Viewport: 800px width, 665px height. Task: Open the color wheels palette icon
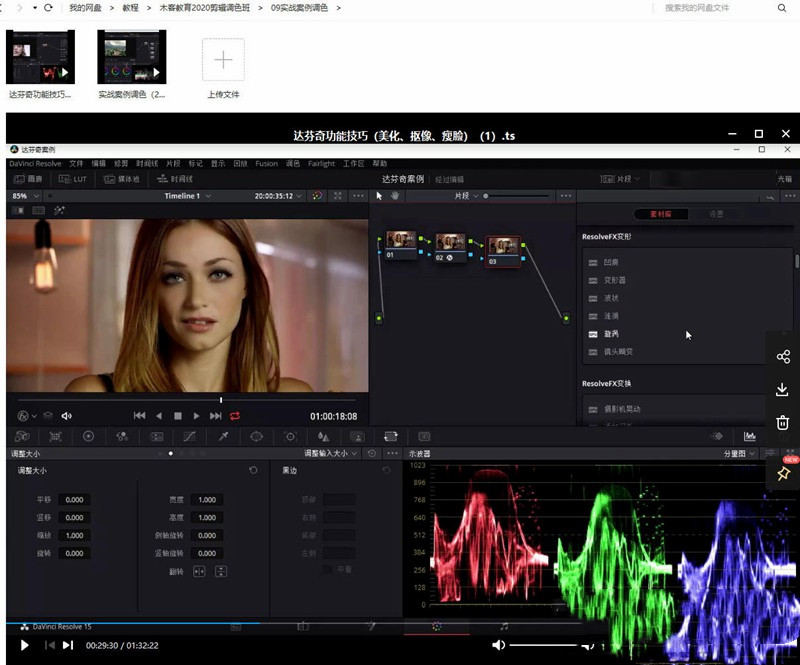pyautogui.click(x=88, y=436)
